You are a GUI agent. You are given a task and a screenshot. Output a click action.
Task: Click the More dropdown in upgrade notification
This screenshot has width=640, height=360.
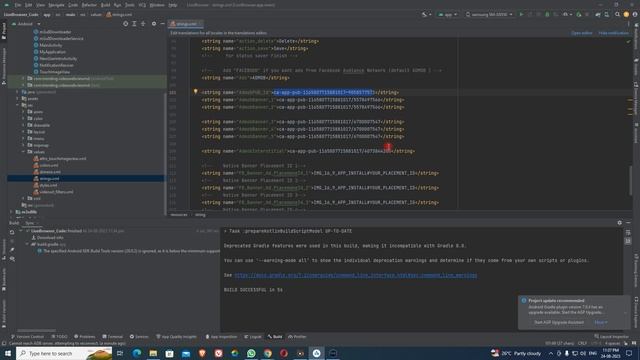point(601,322)
